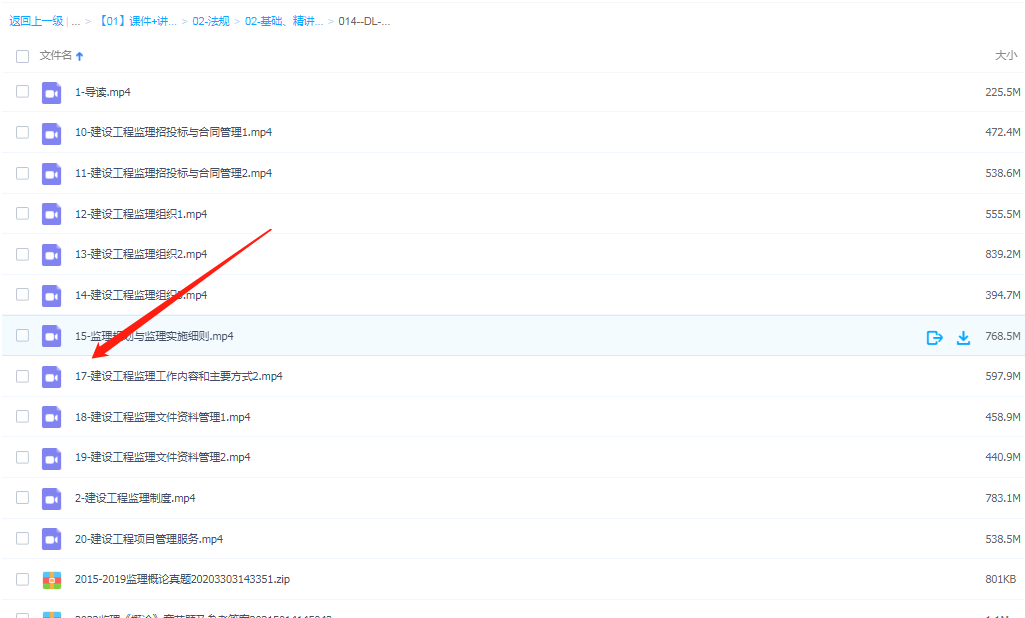This screenshot has height=618, width=1025.
Task: Click the video icon for 17-建设工程监理工作内容和主要方式2.mp4
Action: 52,377
